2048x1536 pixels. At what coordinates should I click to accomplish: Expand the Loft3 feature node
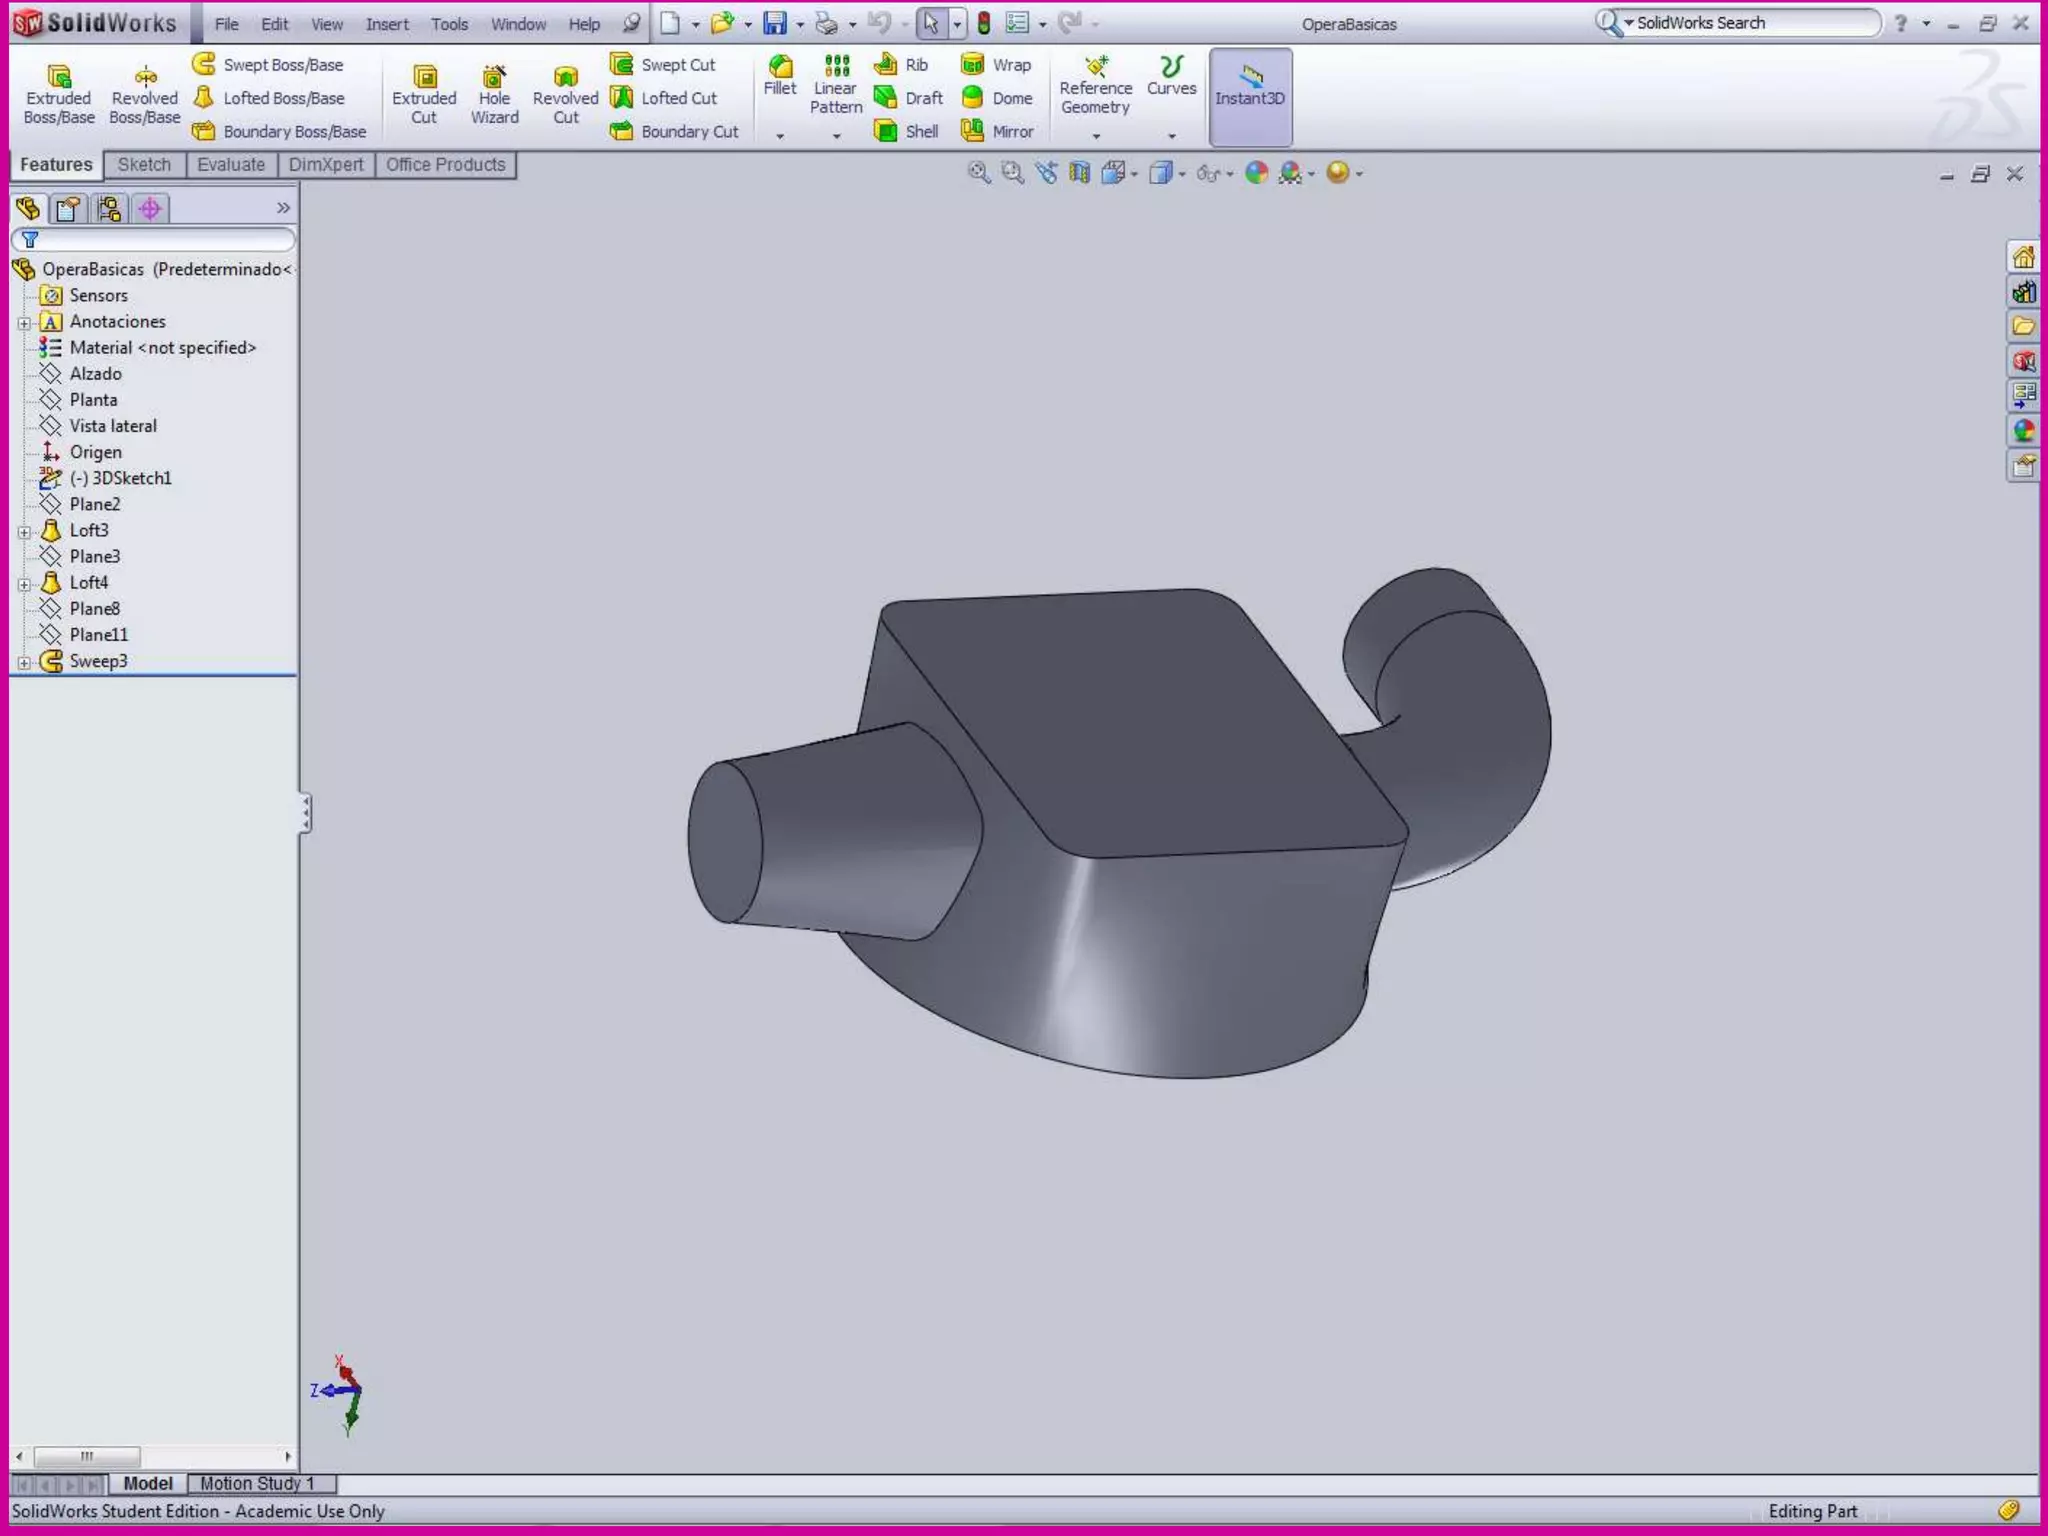coord(24,531)
